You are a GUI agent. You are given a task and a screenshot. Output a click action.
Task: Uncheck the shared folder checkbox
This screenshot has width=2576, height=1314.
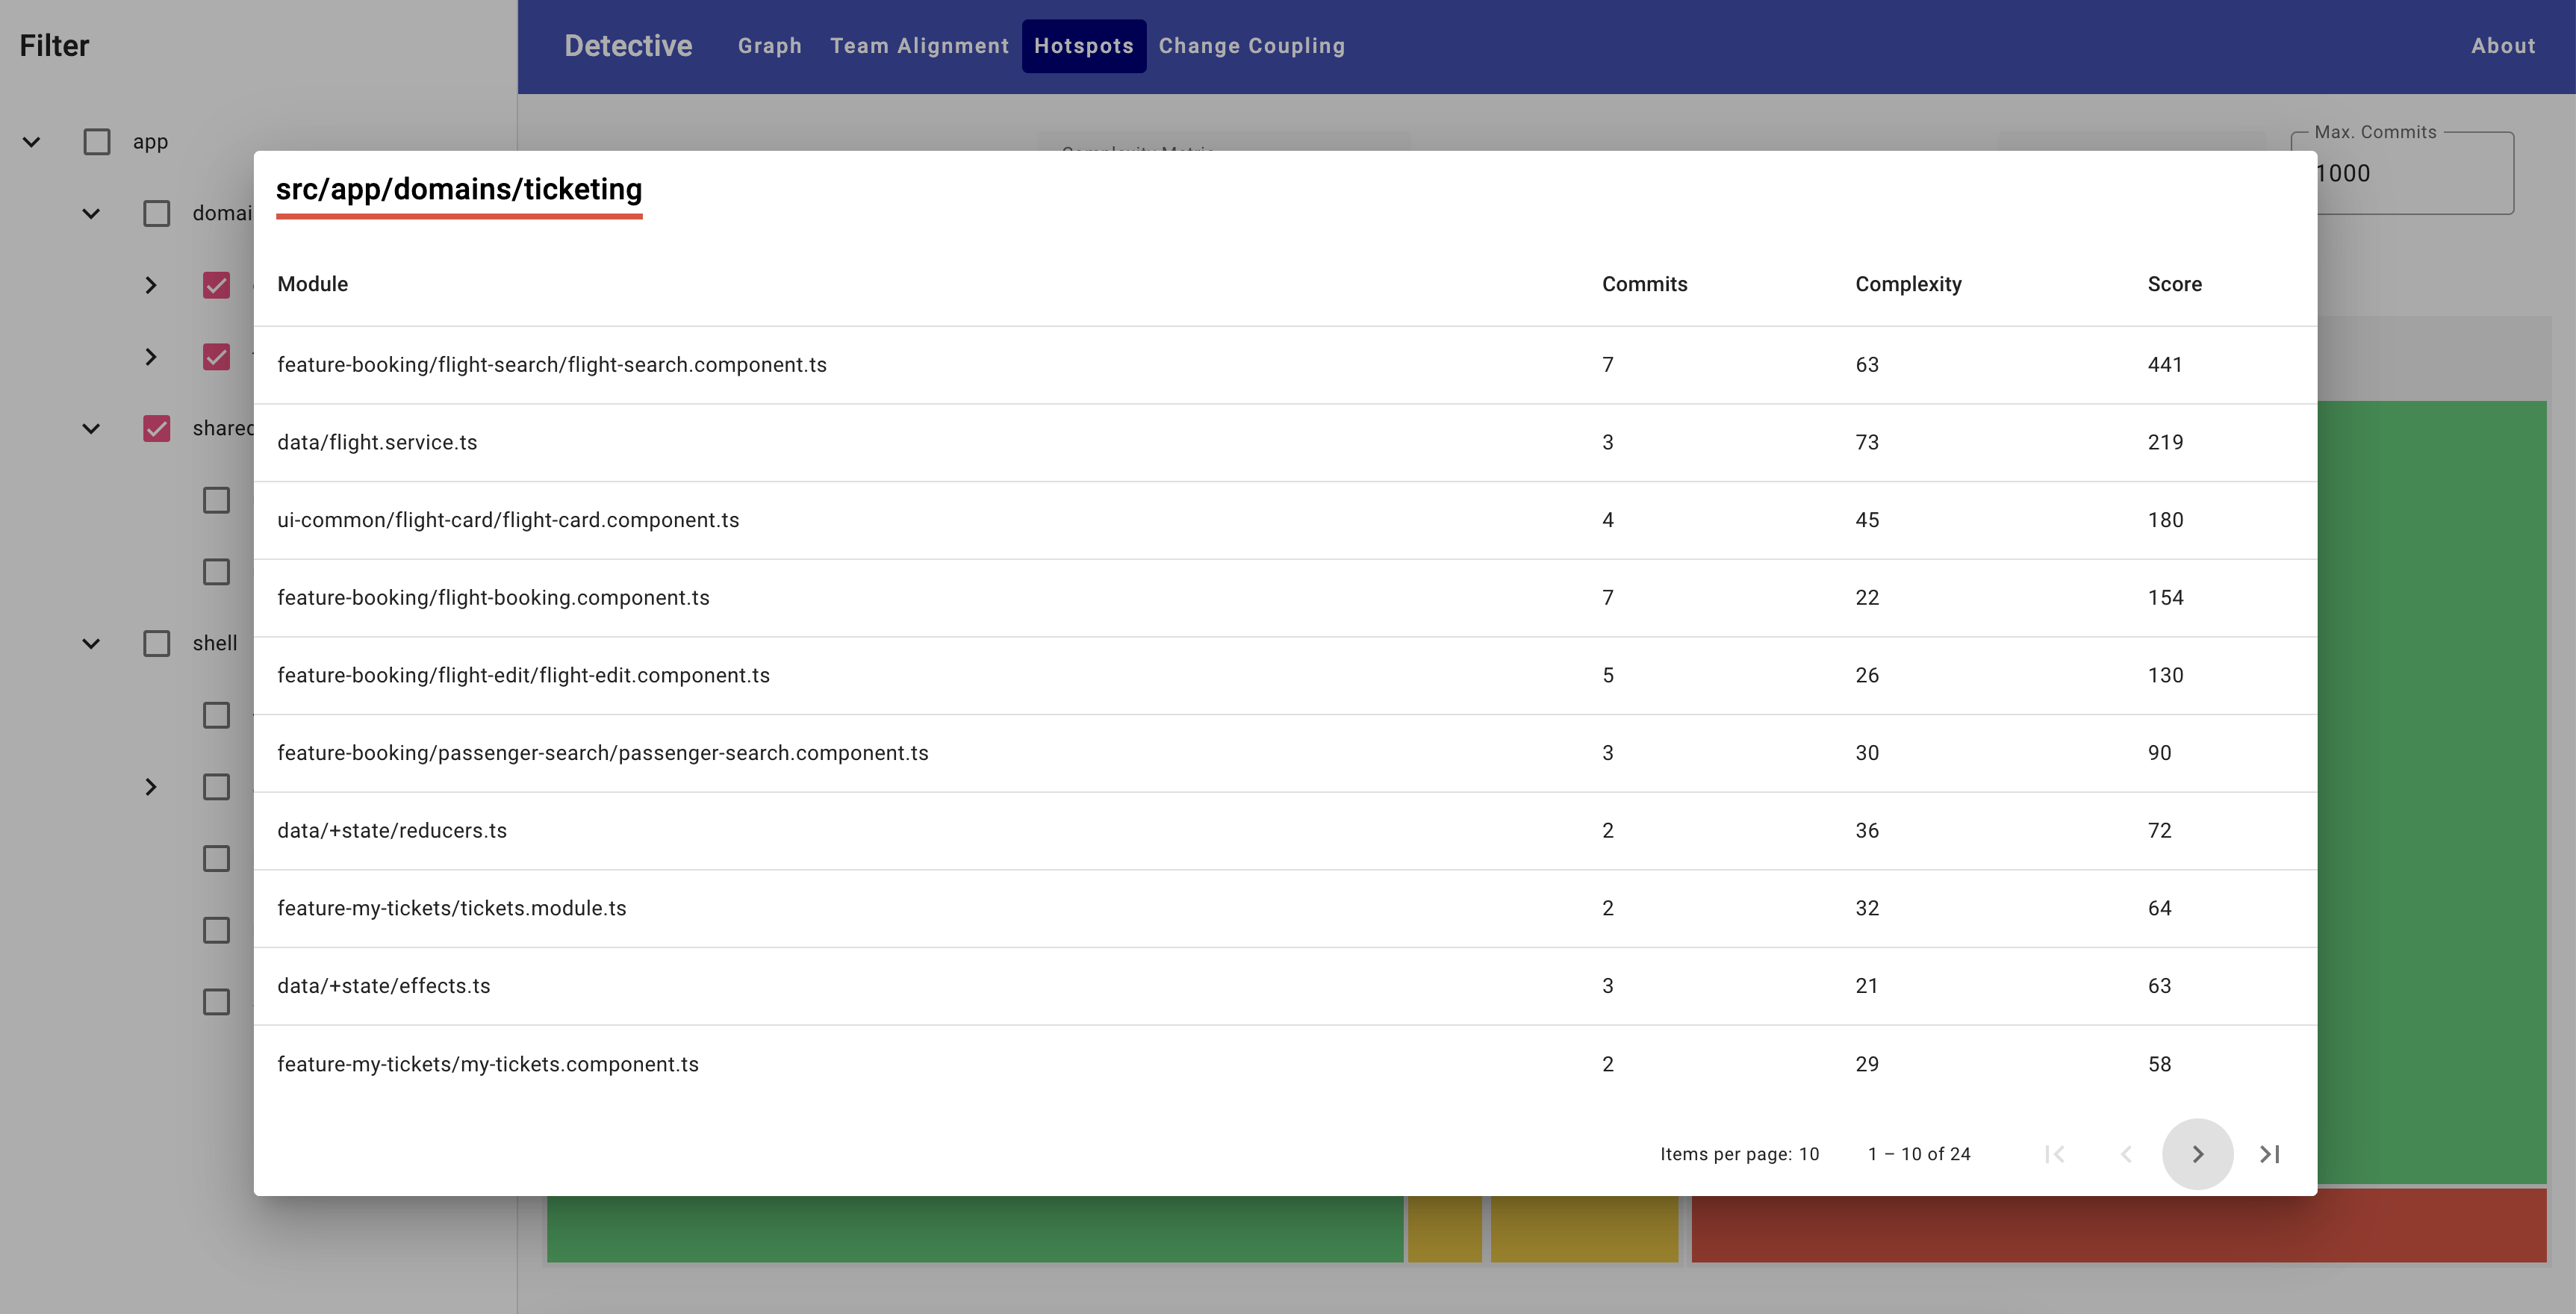tap(157, 429)
